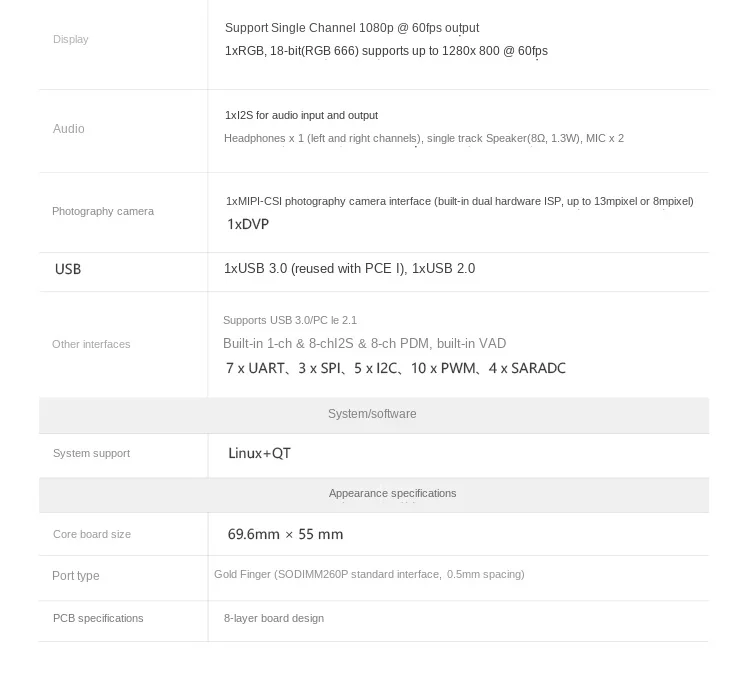Screen dimensions: 750x681
Task: Select the 1xI2S audio input and output text
Action: pyautogui.click(x=301, y=115)
